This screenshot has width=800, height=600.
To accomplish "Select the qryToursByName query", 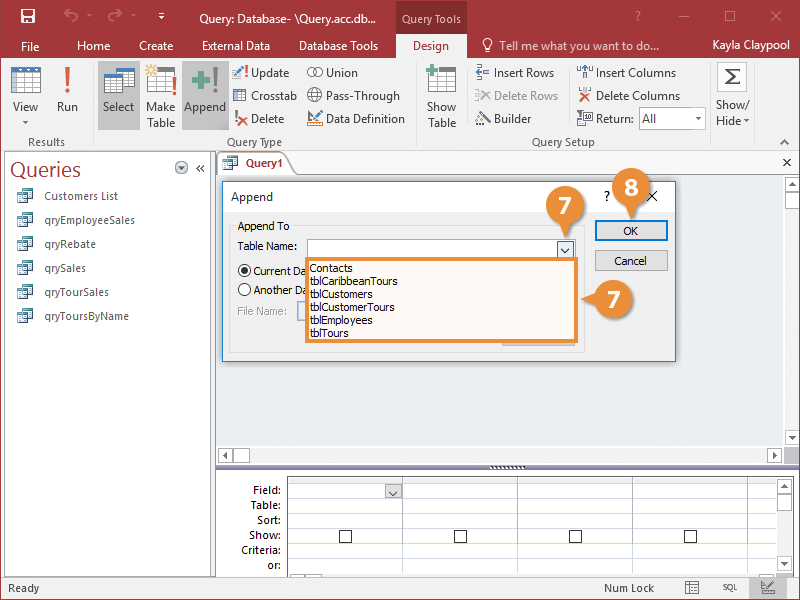I will (86, 316).
